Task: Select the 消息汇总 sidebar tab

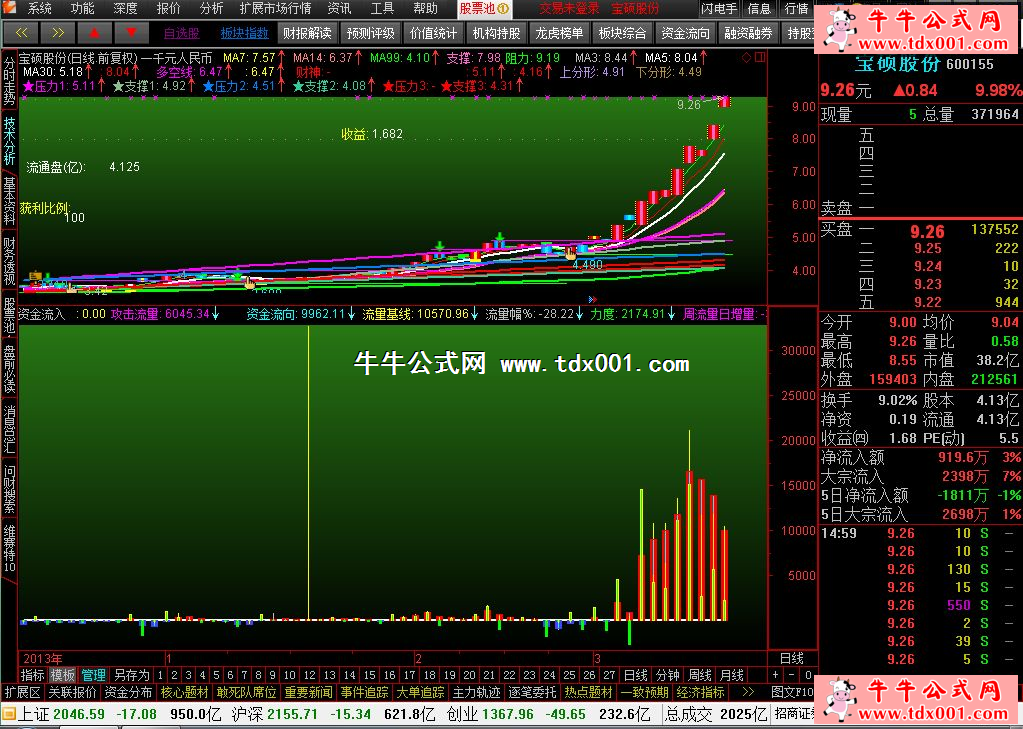Action: click(x=9, y=429)
